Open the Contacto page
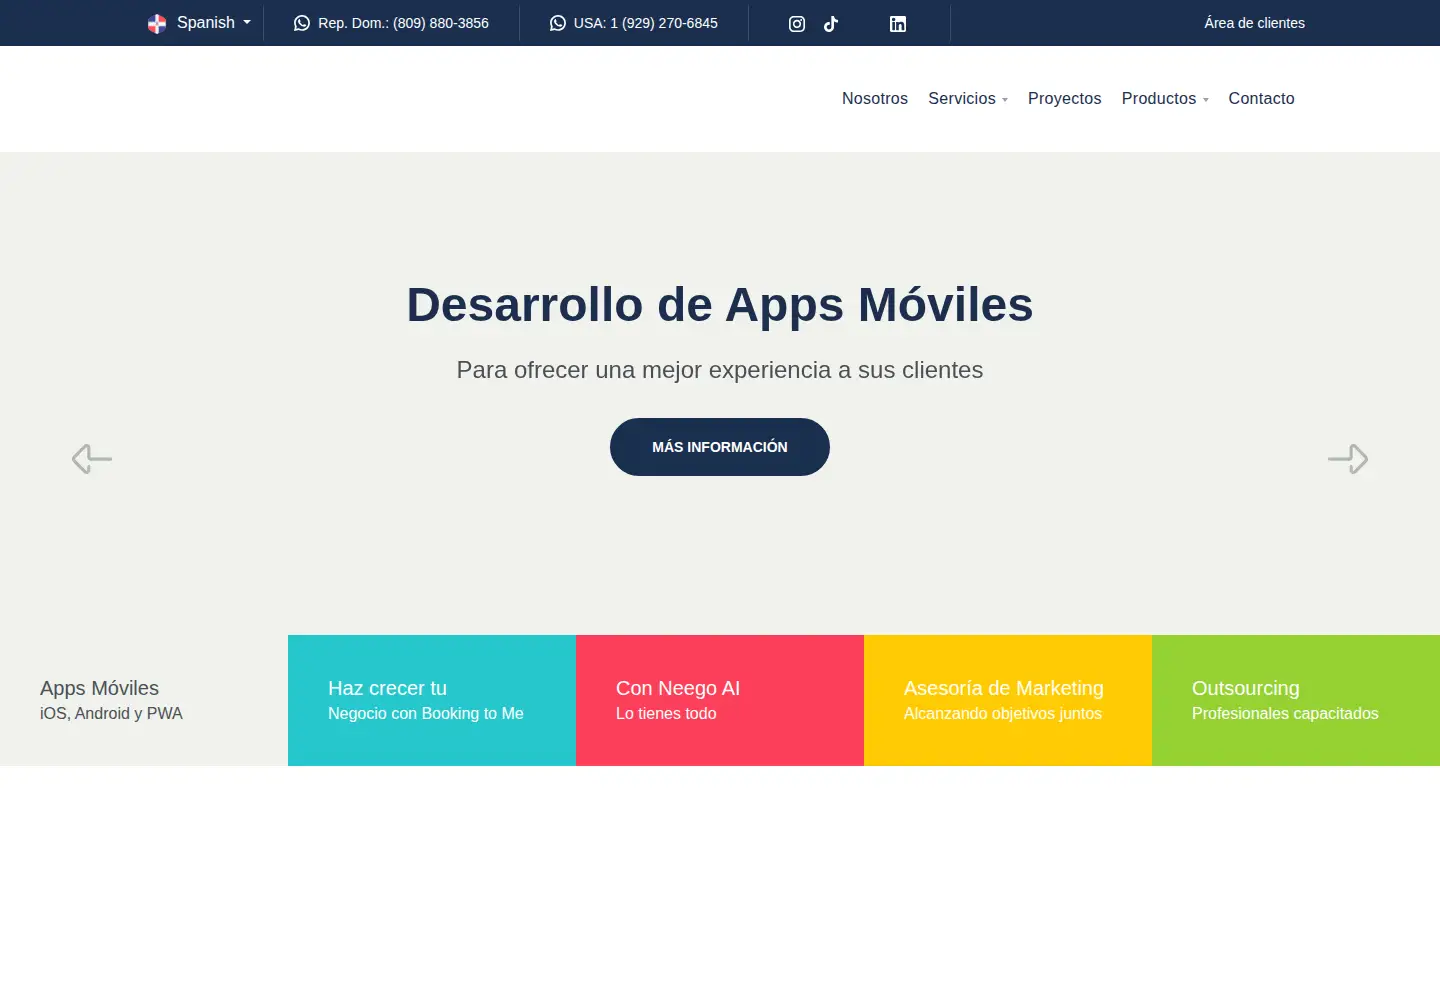This screenshot has width=1440, height=1000. tap(1261, 98)
